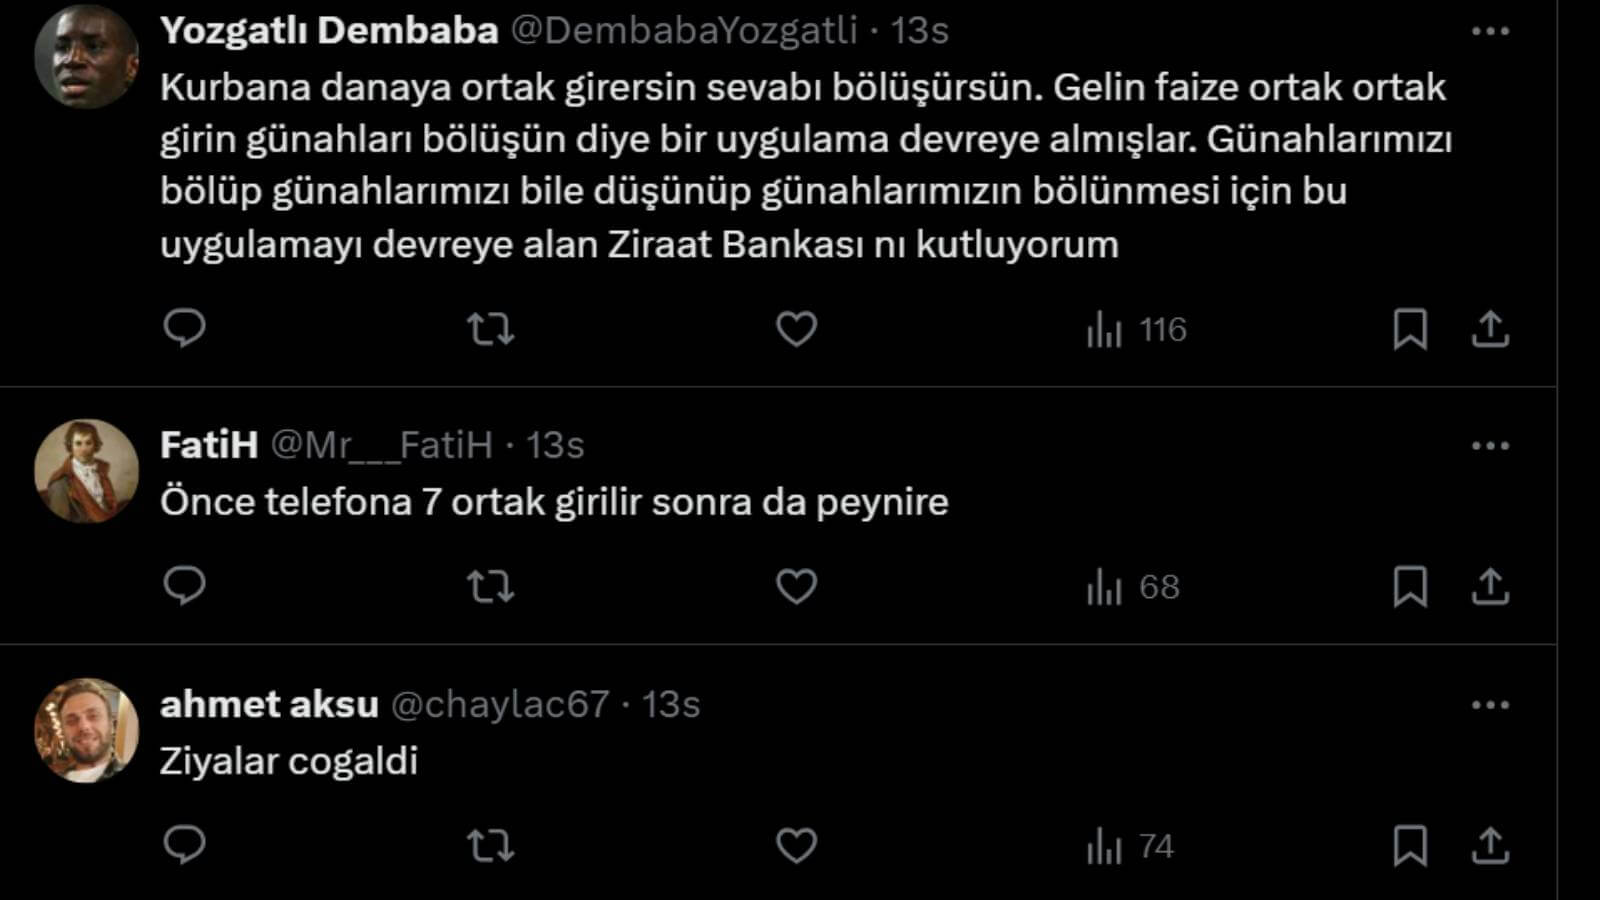Viewport: 1600px width, 900px height.
Task: Open the @DembabaYozgatli profile handle
Action: (684, 31)
